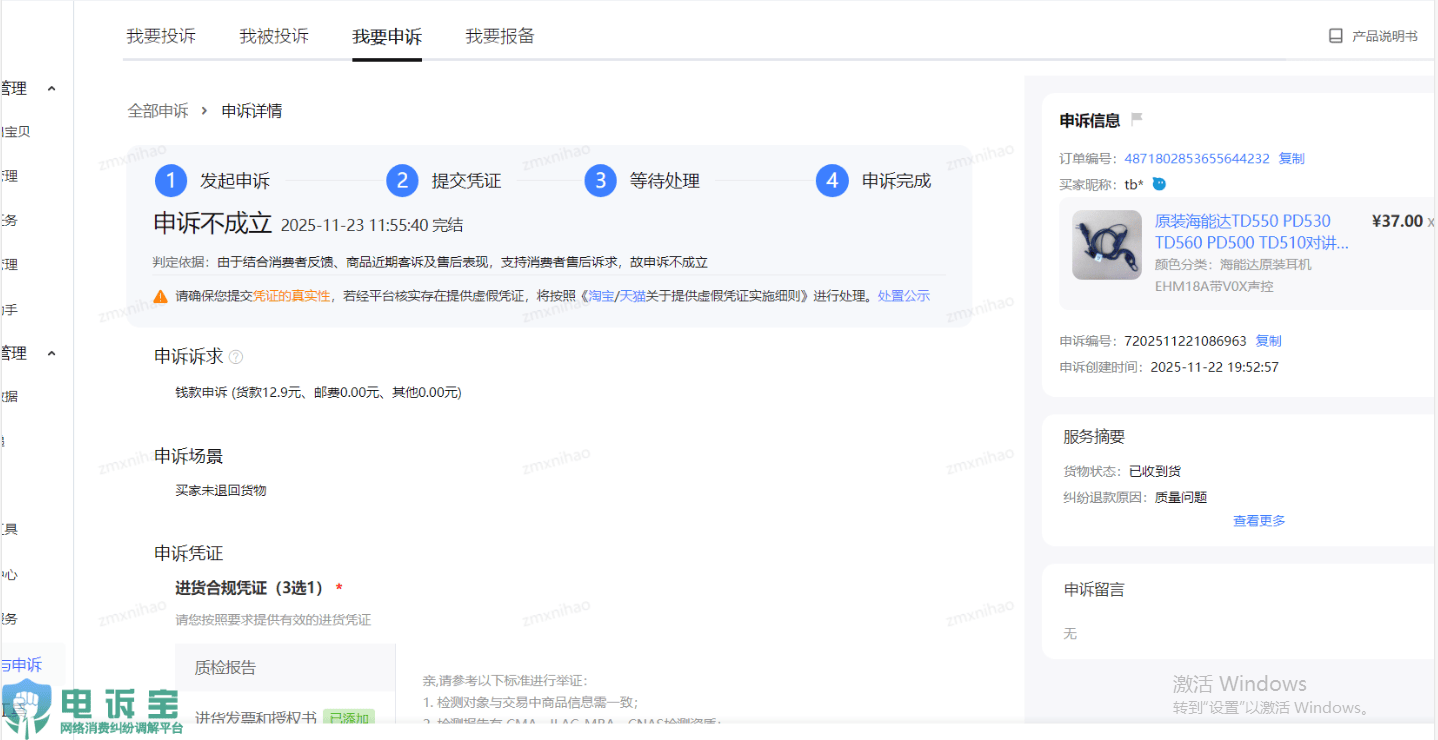The height and width of the screenshot is (740, 1438).
Task: Click the flag icon beside 申诉信息
Action: point(1136,120)
